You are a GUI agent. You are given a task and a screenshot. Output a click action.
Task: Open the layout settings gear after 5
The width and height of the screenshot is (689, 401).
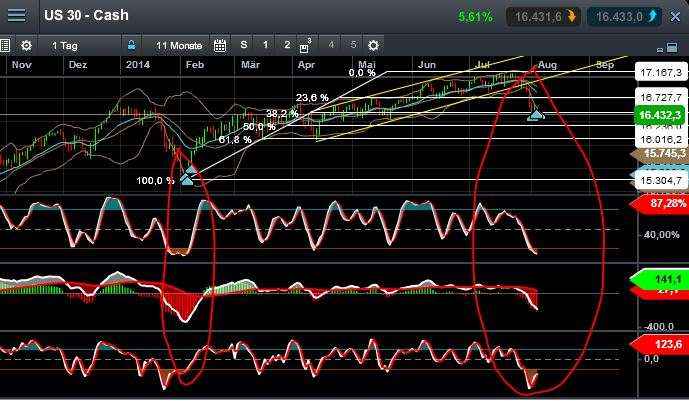(x=373, y=45)
